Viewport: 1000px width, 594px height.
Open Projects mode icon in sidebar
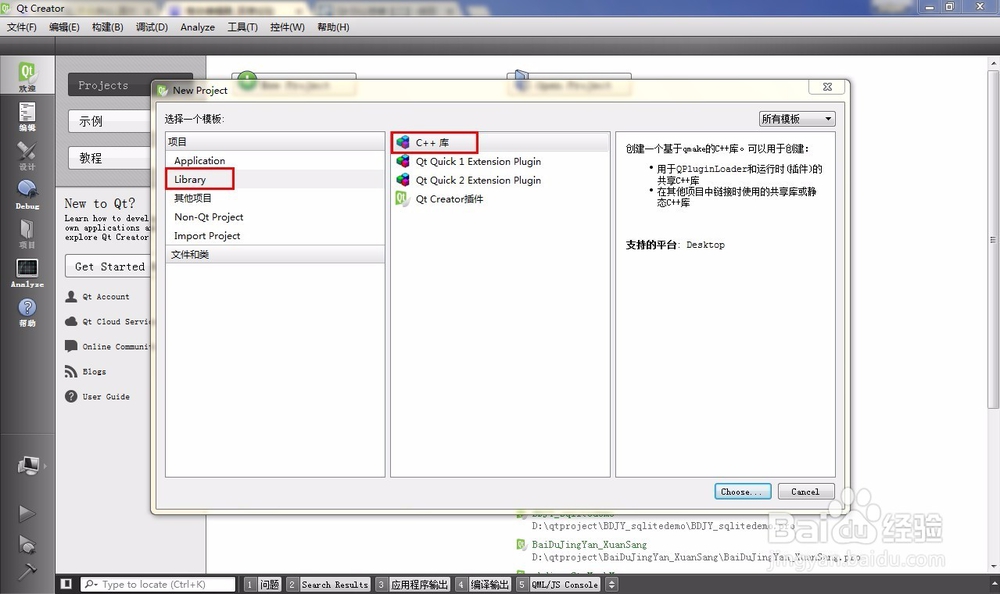(x=27, y=234)
